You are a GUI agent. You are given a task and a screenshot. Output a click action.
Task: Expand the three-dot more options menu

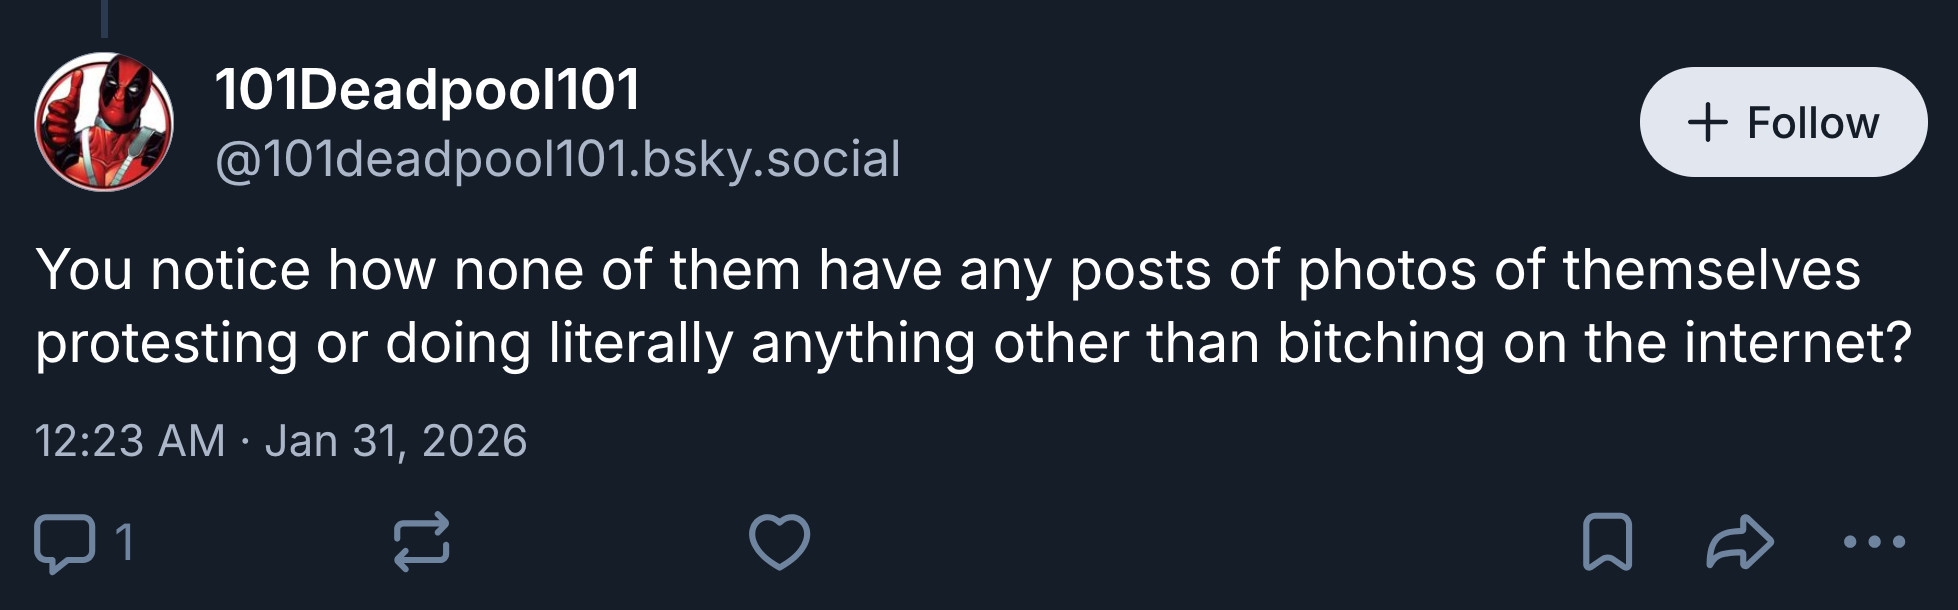(x=1874, y=543)
